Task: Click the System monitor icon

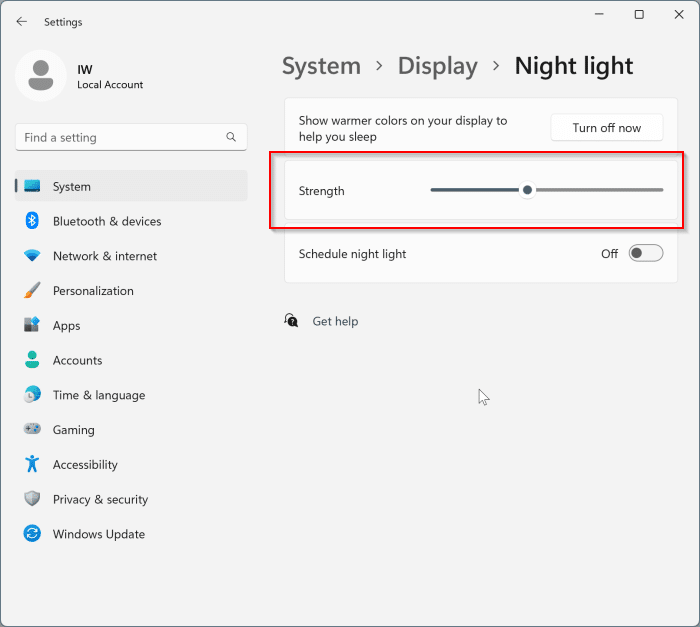Action: tap(32, 186)
